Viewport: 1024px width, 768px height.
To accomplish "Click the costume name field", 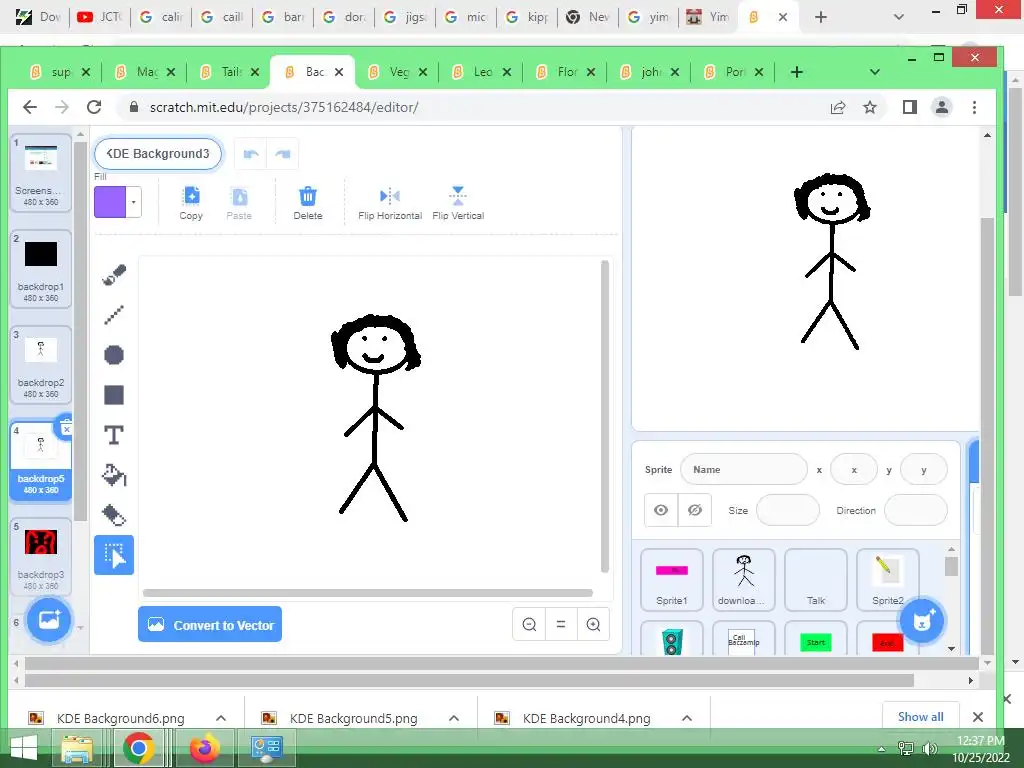I will (158, 154).
